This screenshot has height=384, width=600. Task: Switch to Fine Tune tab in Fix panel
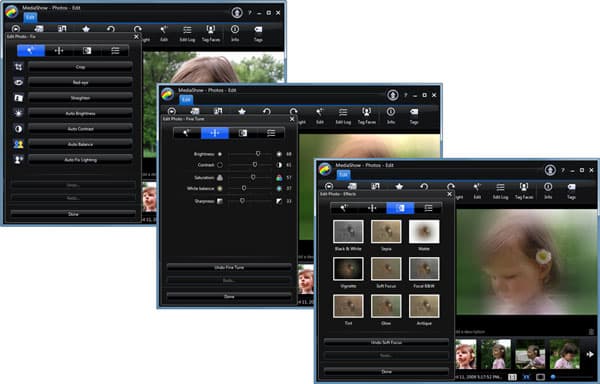tap(59, 50)
